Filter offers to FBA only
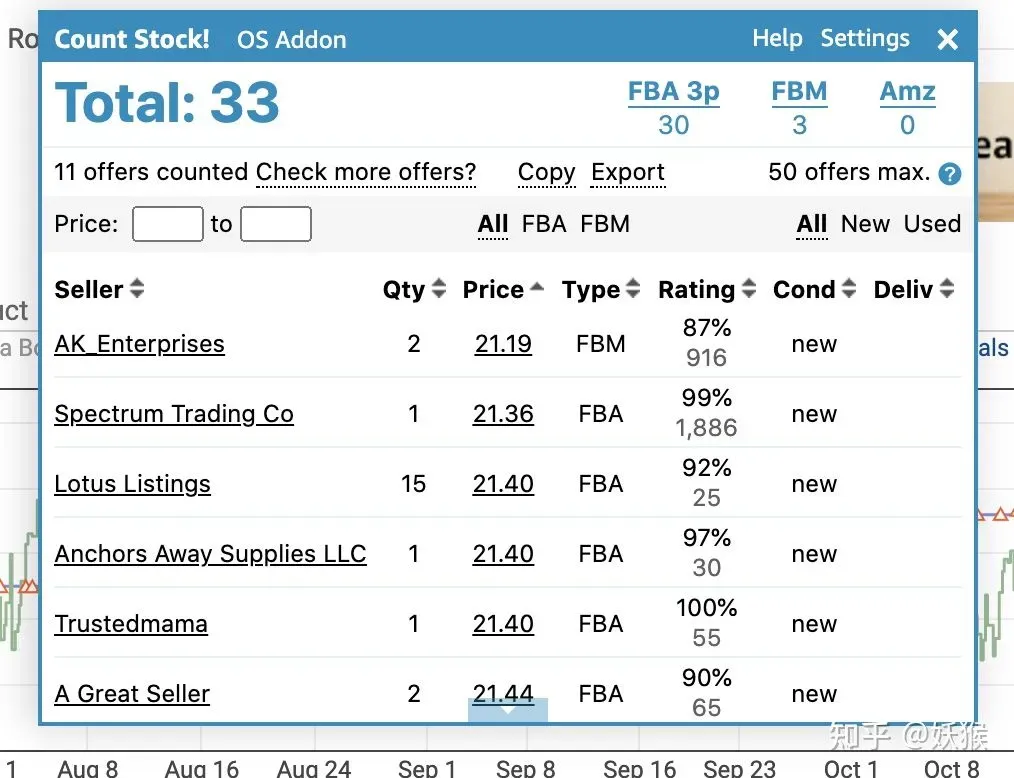 [544, 224]
